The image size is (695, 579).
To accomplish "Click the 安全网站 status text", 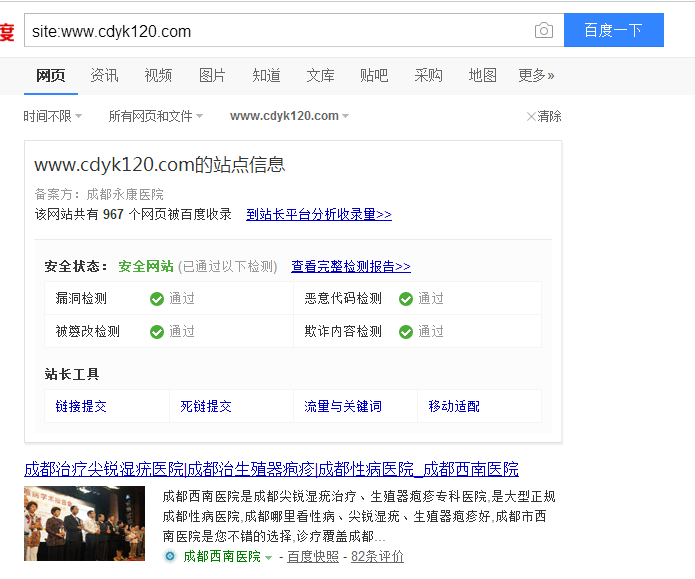I will [146, 266].
